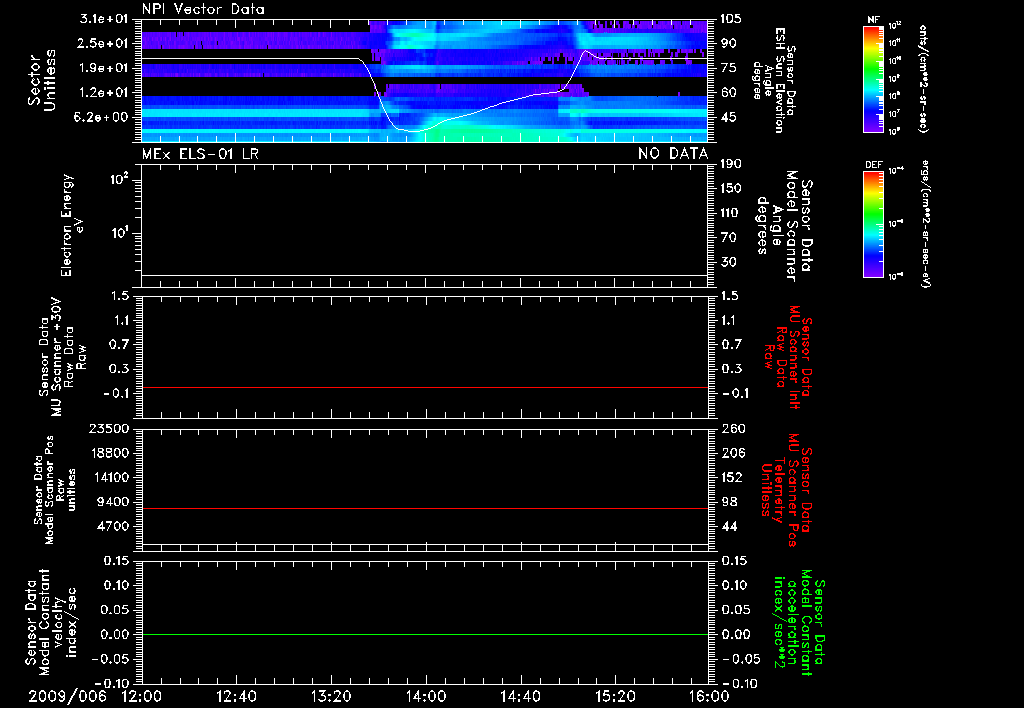Select the 12:00 time axis tick label
The height and width of the screenshot is (708, 1024).
click(x=141, y=696)
